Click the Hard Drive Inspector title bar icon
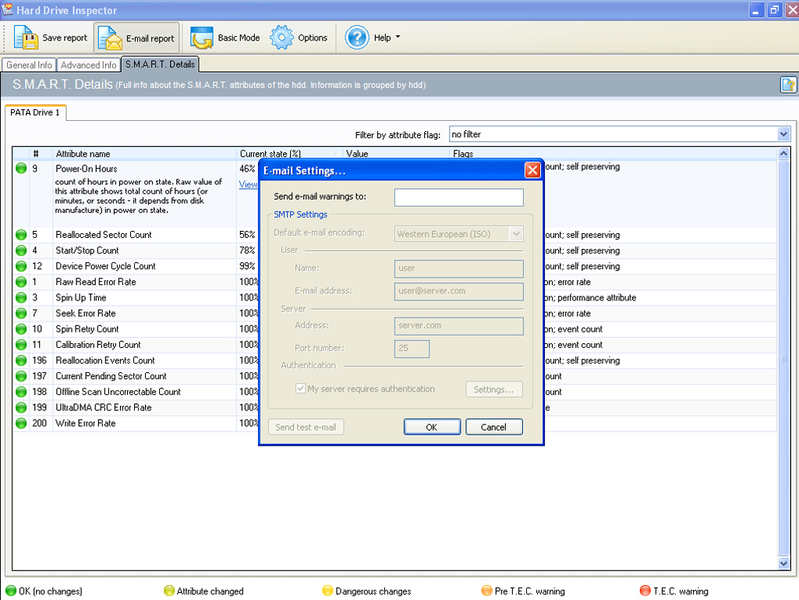Viewport: 799px width, 600px height. coord(8,10)
